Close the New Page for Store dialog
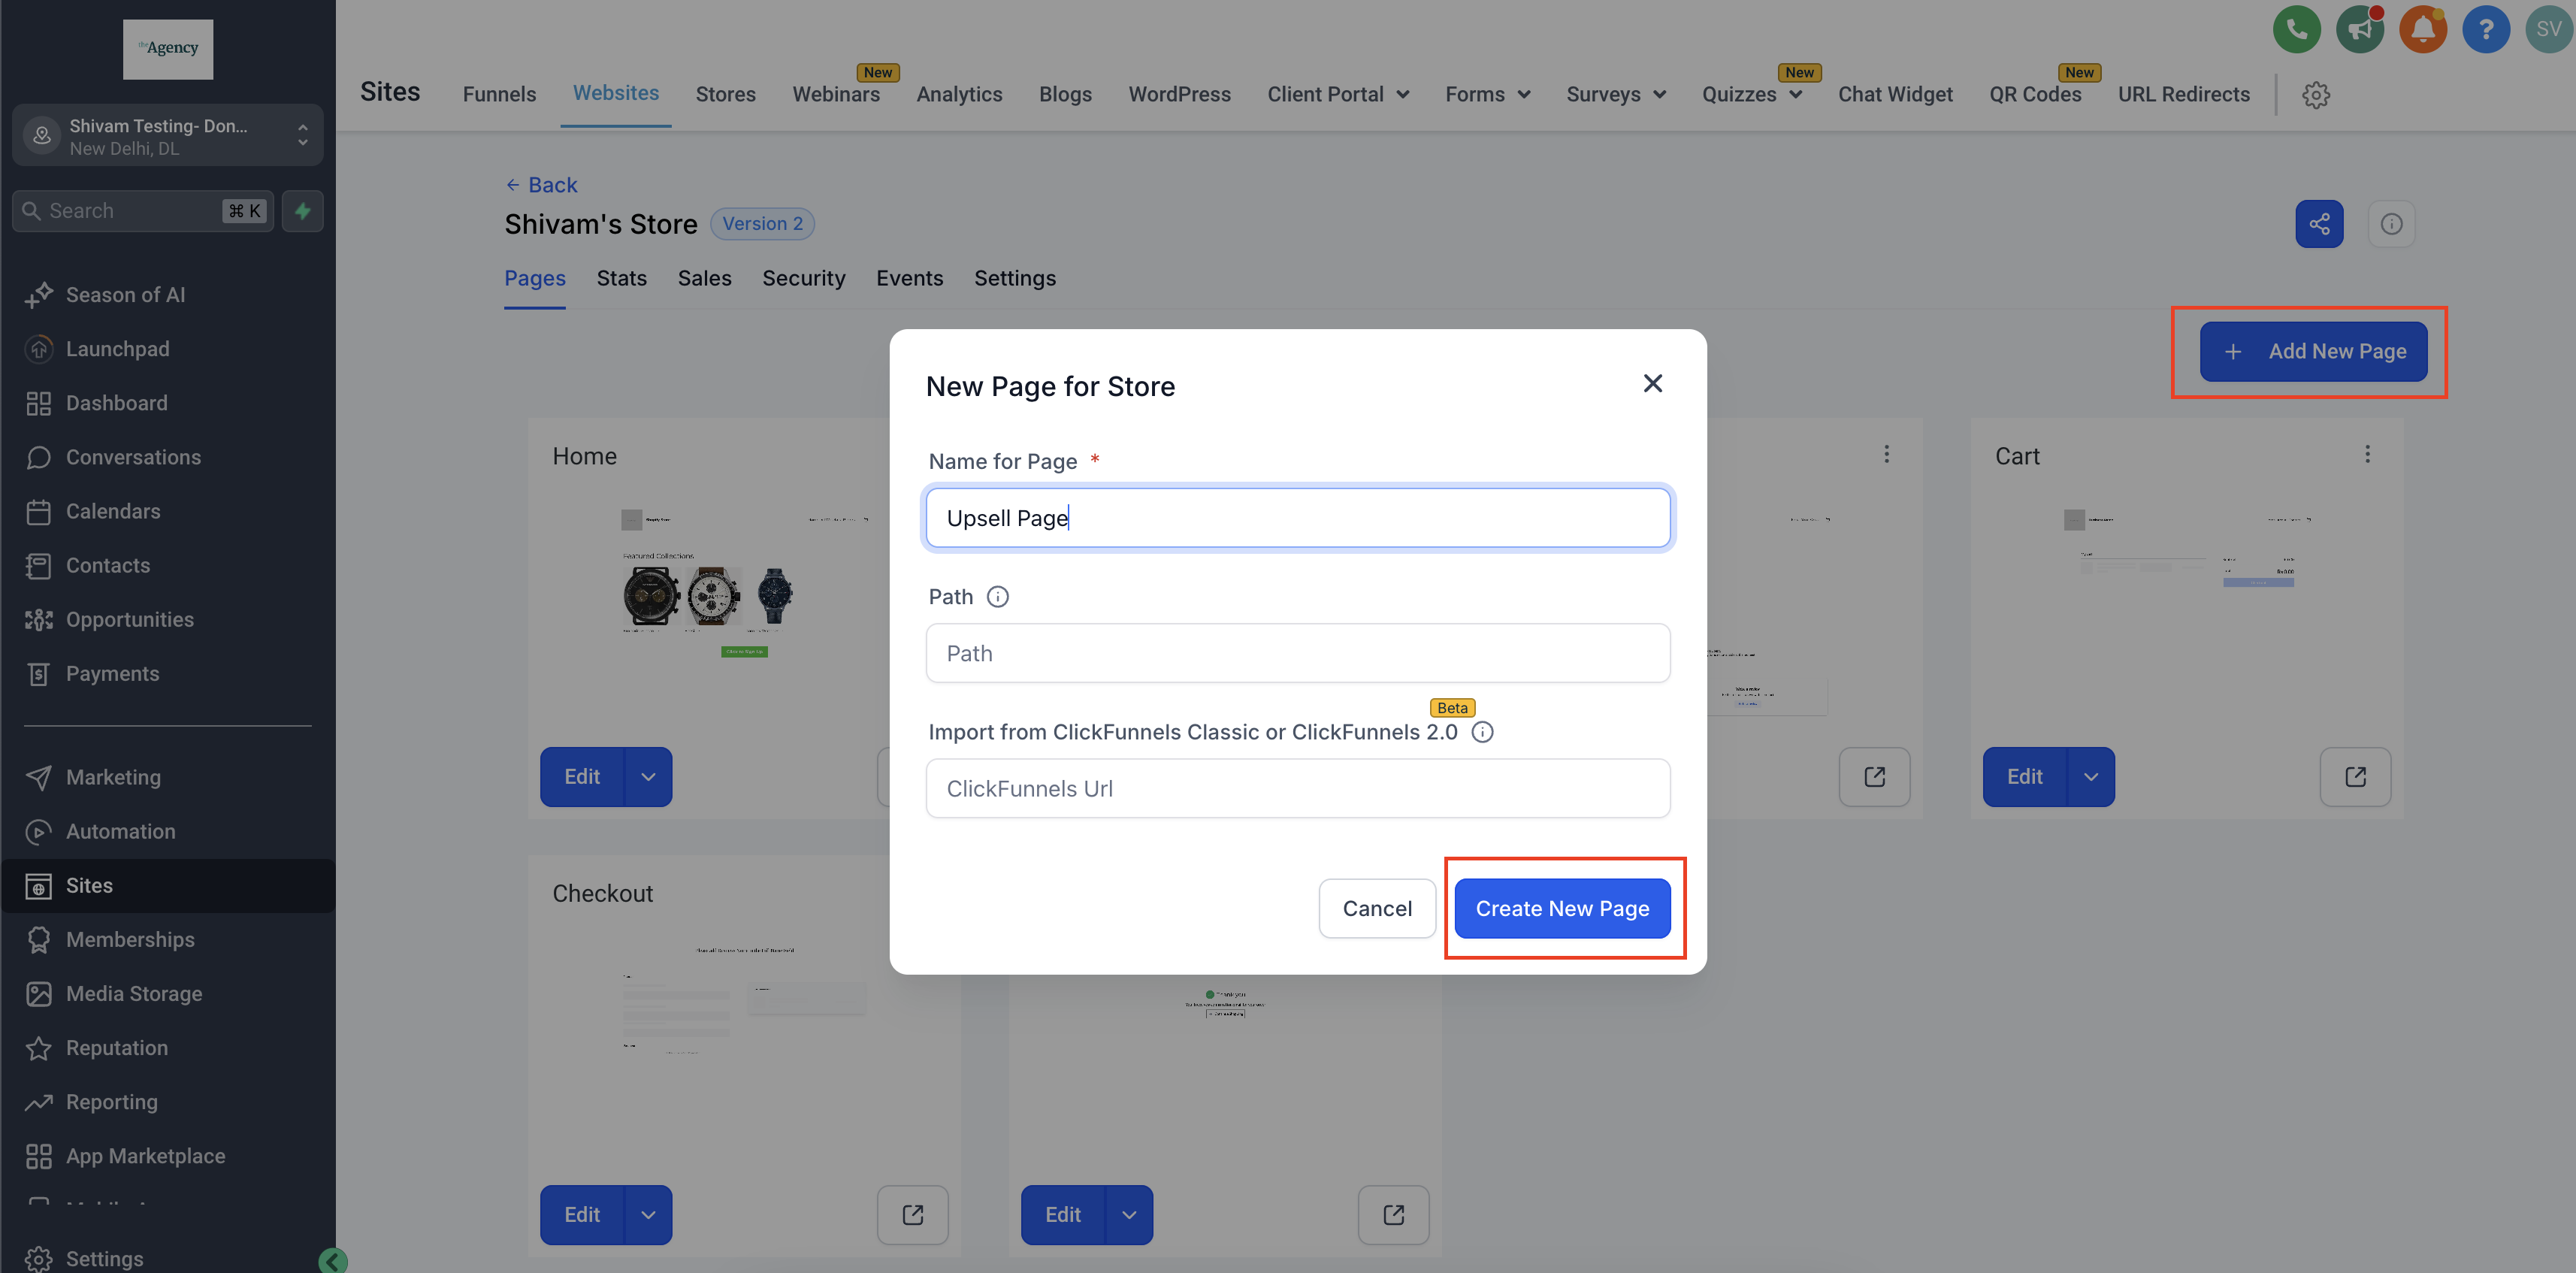The height and width of the screenshot is (1273, 2576). pos(1652,383)
